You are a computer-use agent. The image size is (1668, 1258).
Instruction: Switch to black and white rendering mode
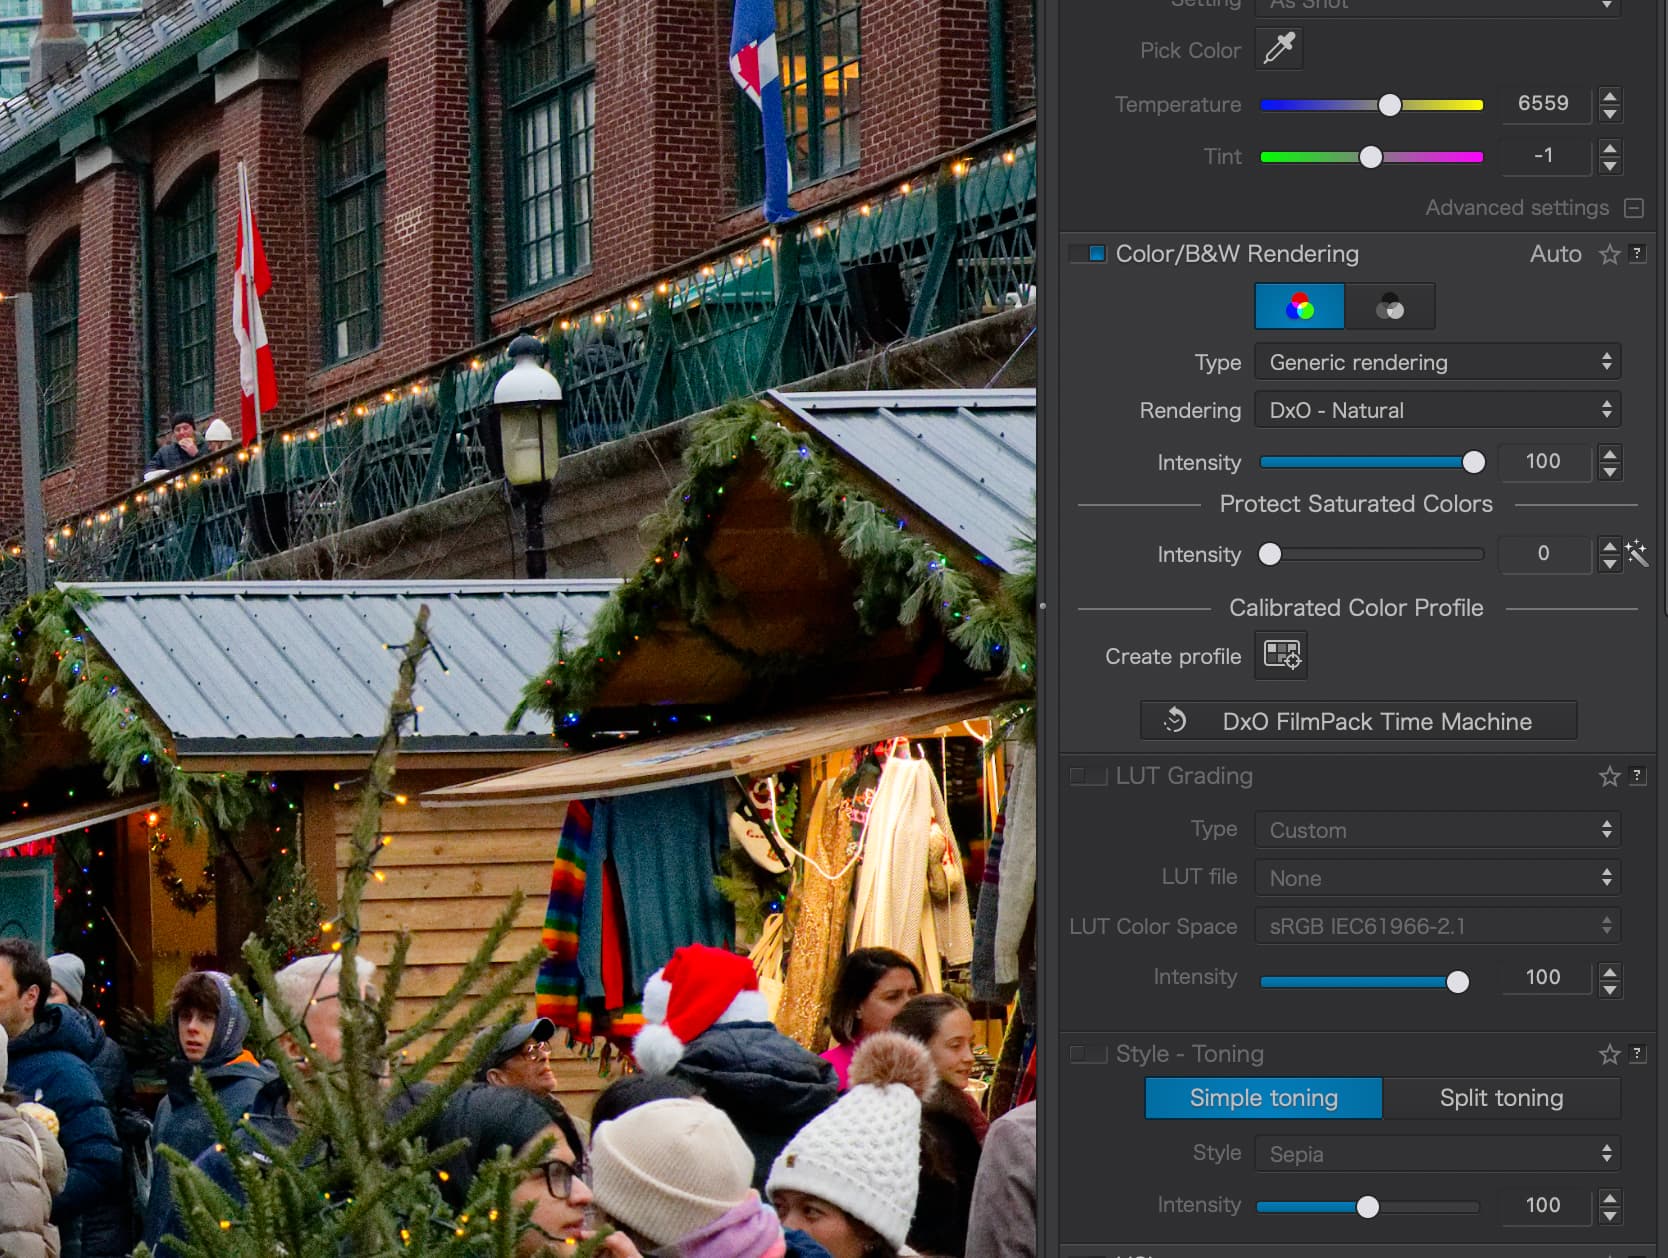click(1389, 306)
